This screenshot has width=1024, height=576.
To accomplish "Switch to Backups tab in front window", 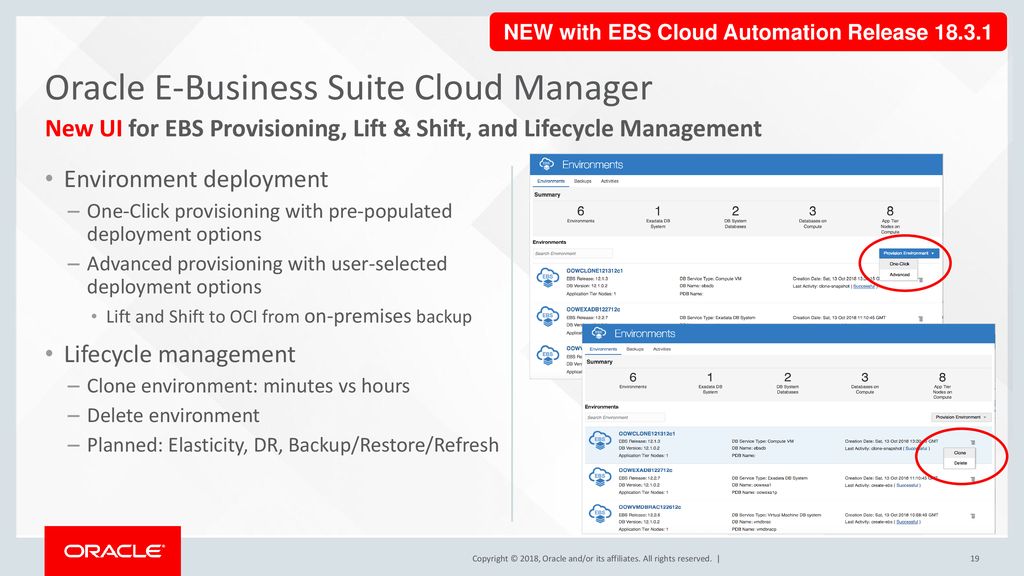I will click(635, 349).
